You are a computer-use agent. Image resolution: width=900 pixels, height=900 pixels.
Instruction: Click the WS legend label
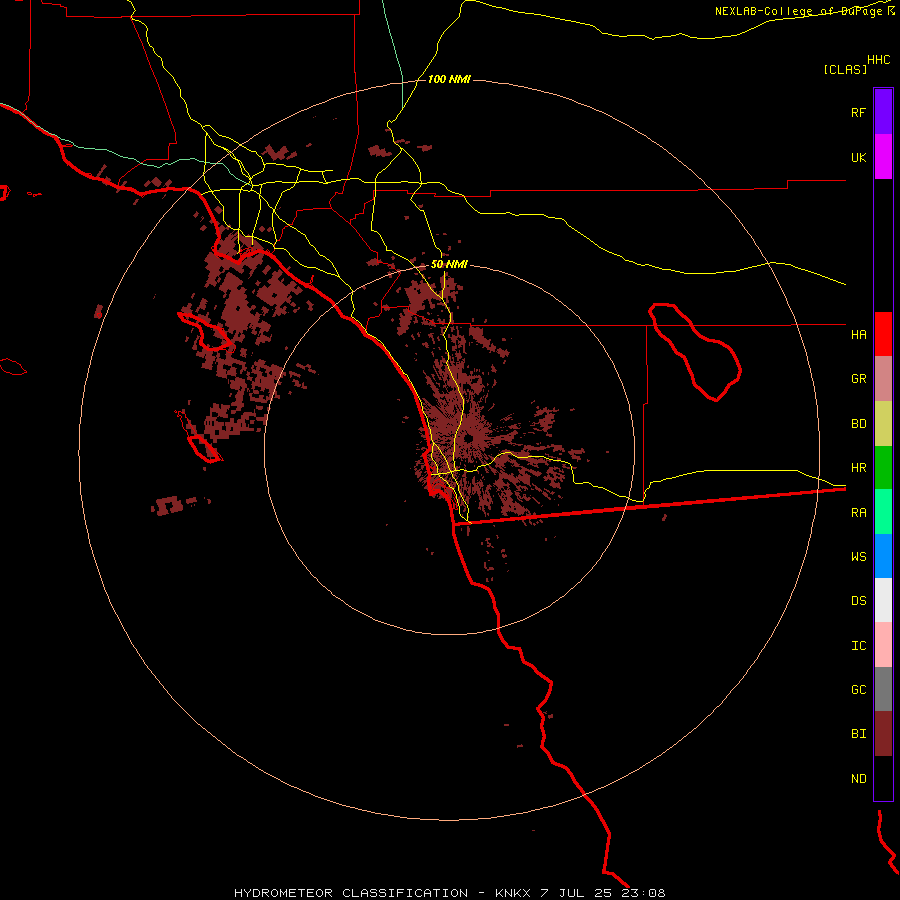(x=858, y=557)
